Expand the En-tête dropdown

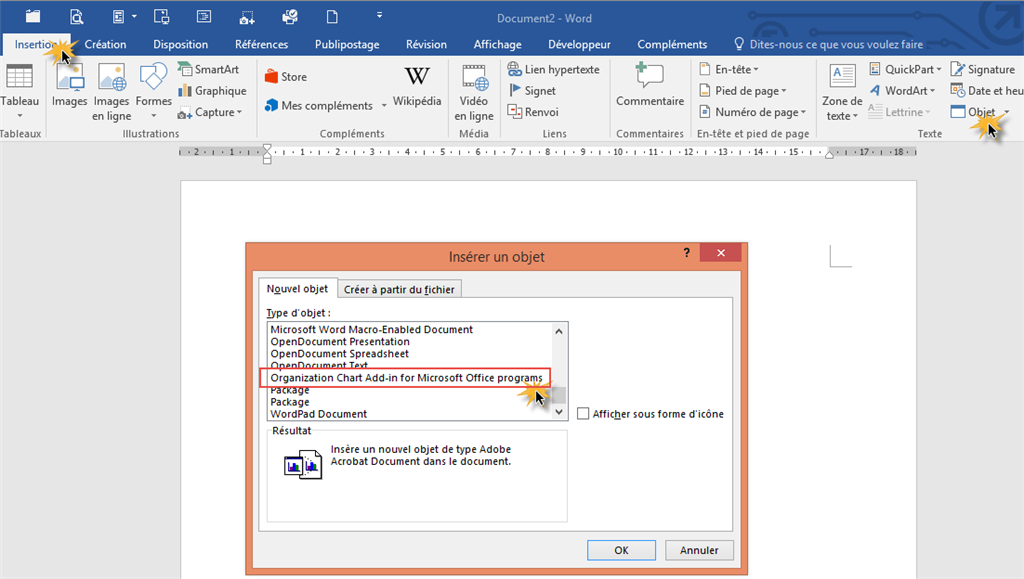pyautogui.click(x=729, y=69)
